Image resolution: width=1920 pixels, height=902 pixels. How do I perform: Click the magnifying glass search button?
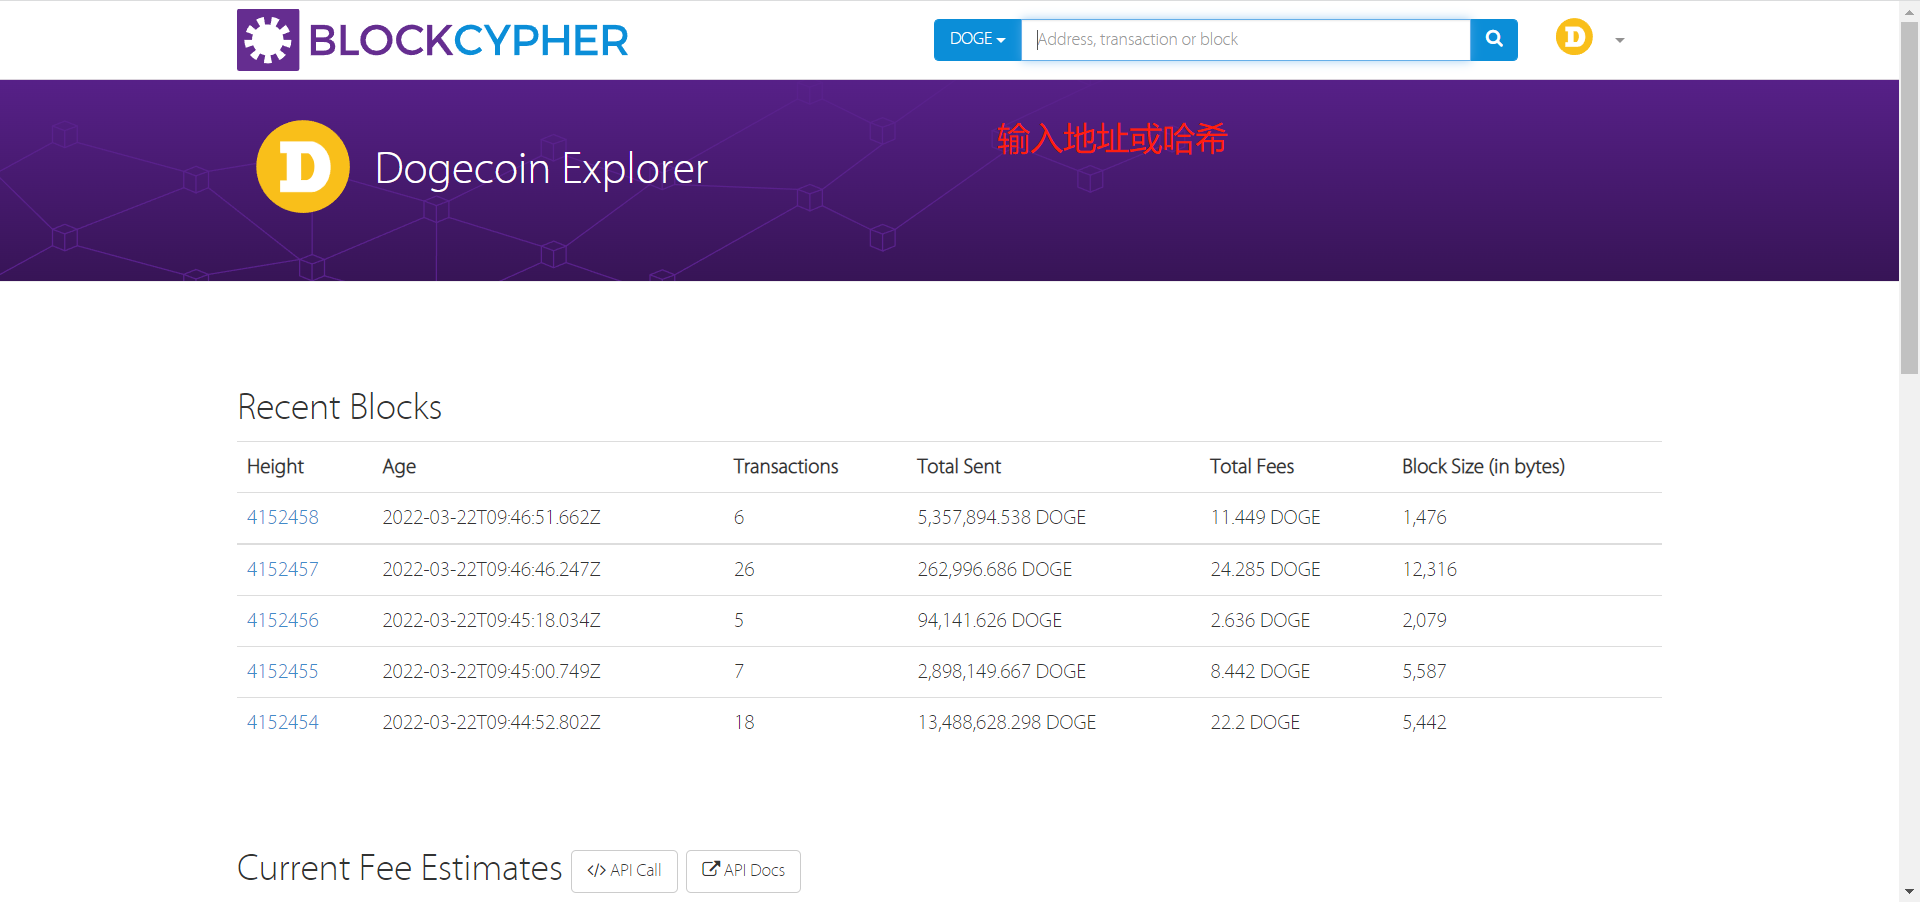(1494, 40)
